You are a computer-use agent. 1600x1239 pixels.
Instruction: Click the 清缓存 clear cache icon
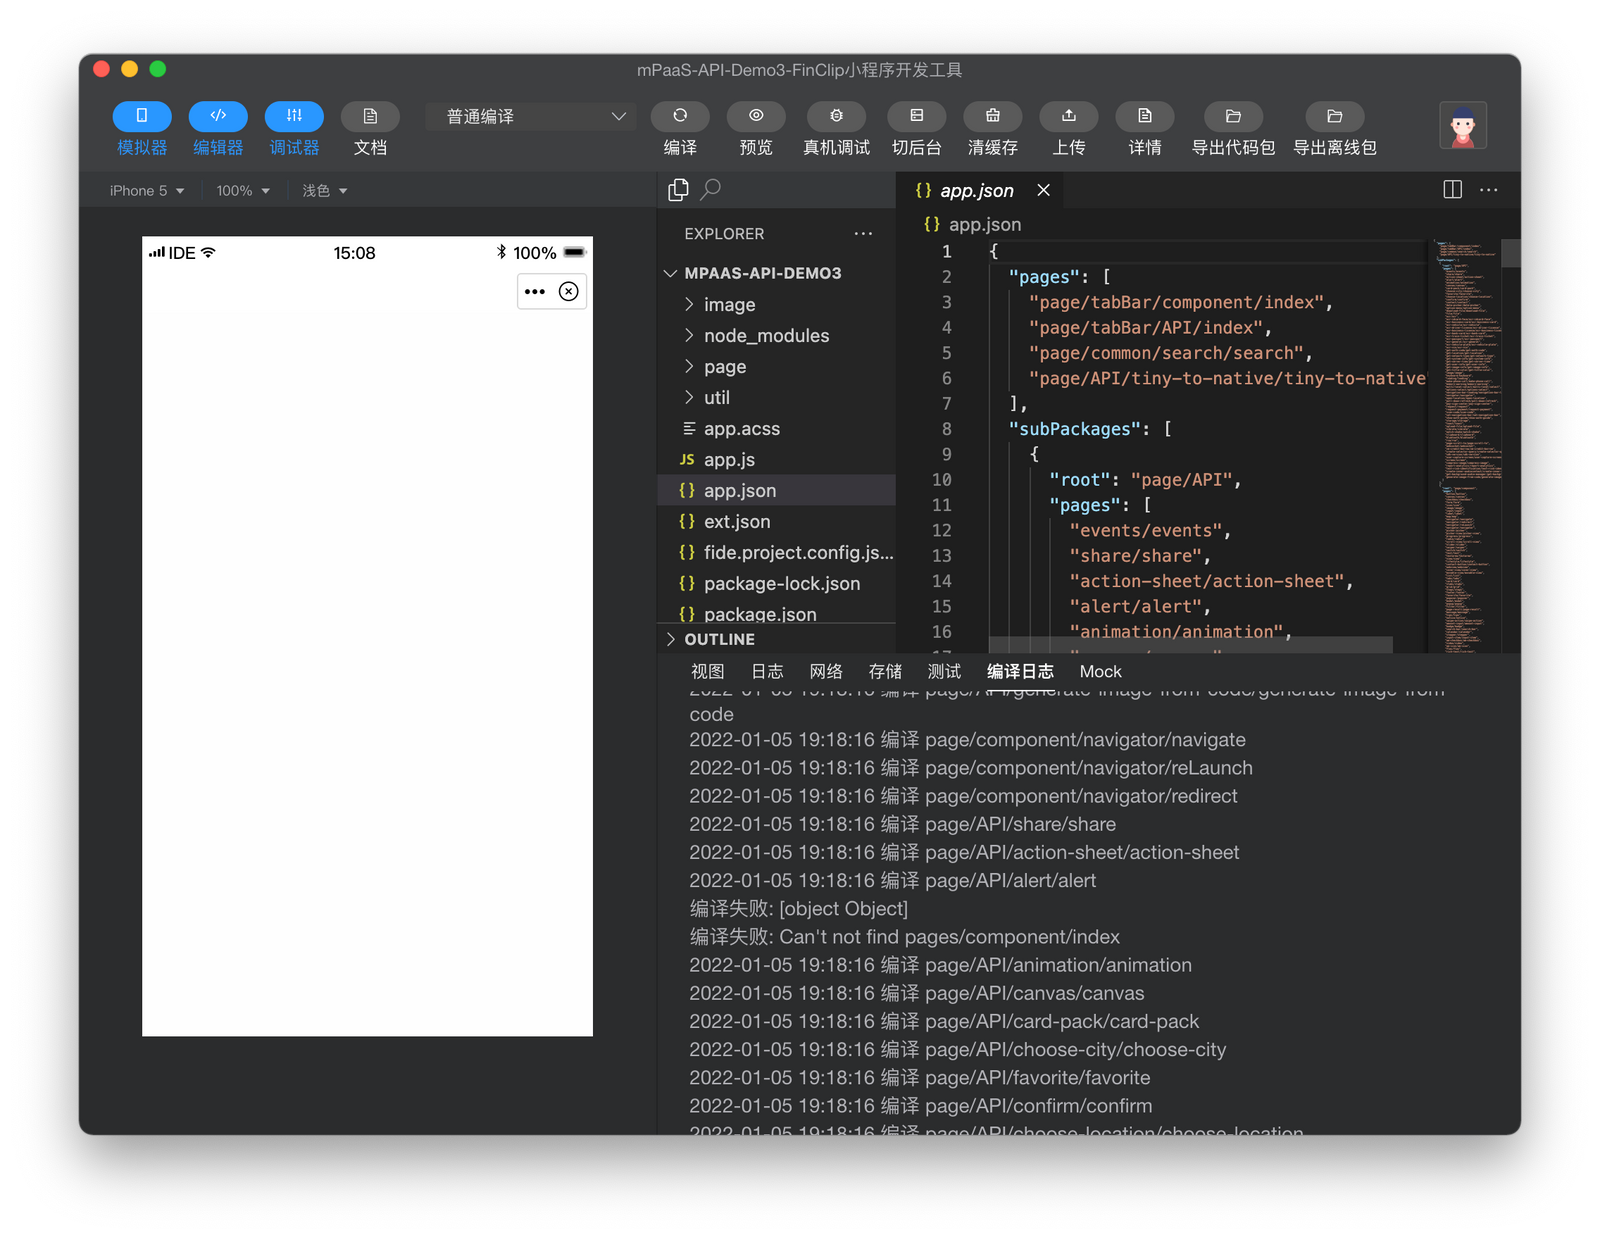(x=993, y=116)
